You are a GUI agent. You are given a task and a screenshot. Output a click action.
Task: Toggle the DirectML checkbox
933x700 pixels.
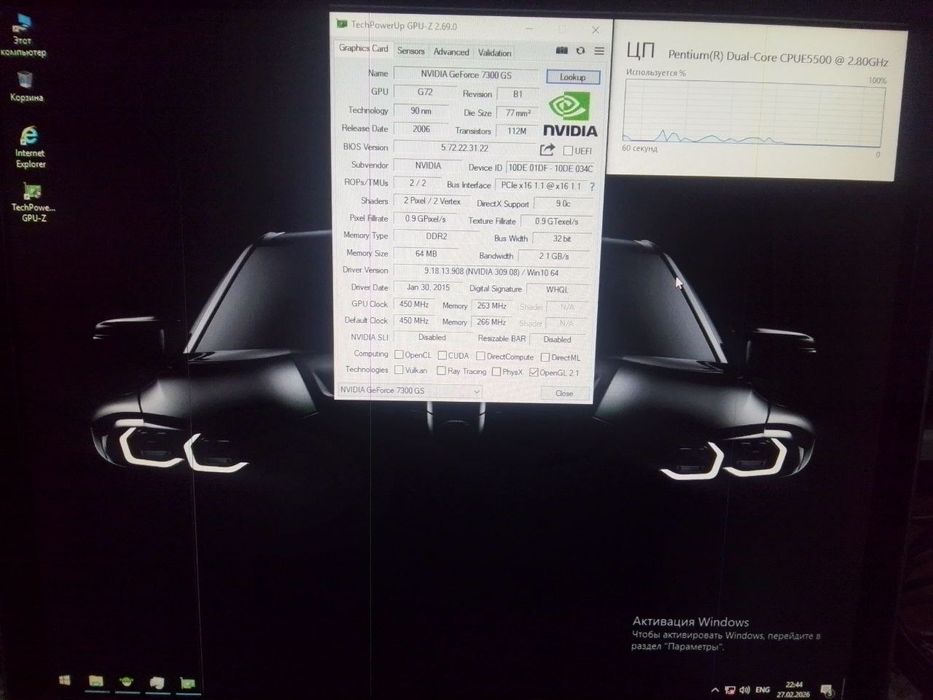545,357
